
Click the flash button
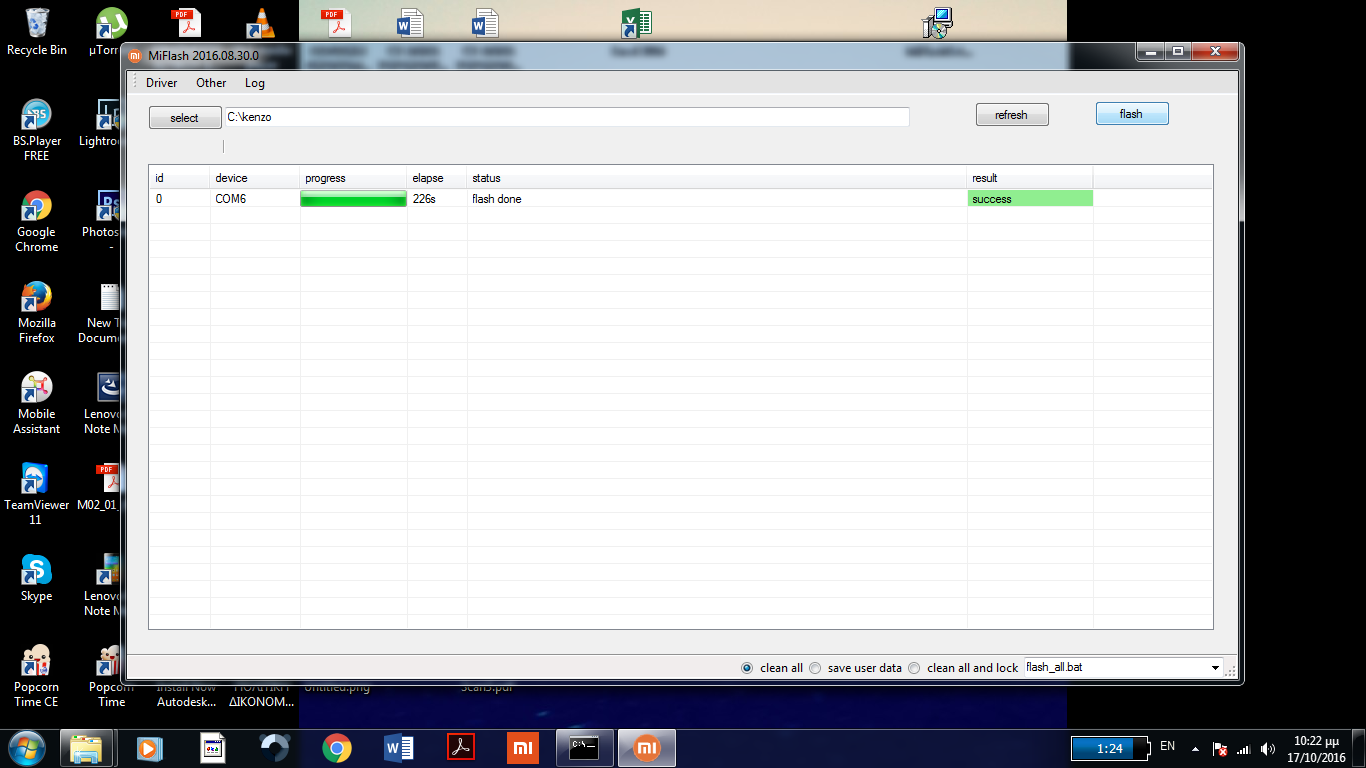(x=1131, y=114)
